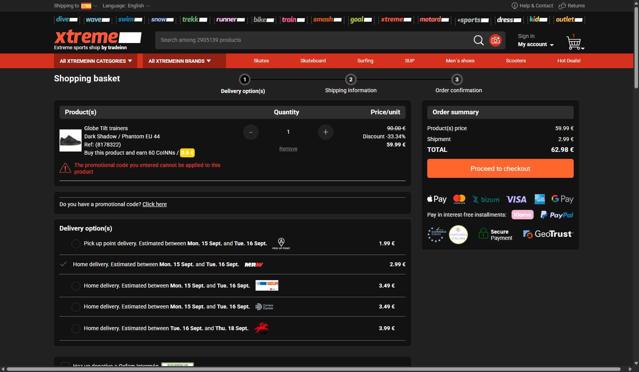This screenshot has height=372, width=639.
Task: Select the checked Home delivery 2.99 € option
Action: (63, 264)
